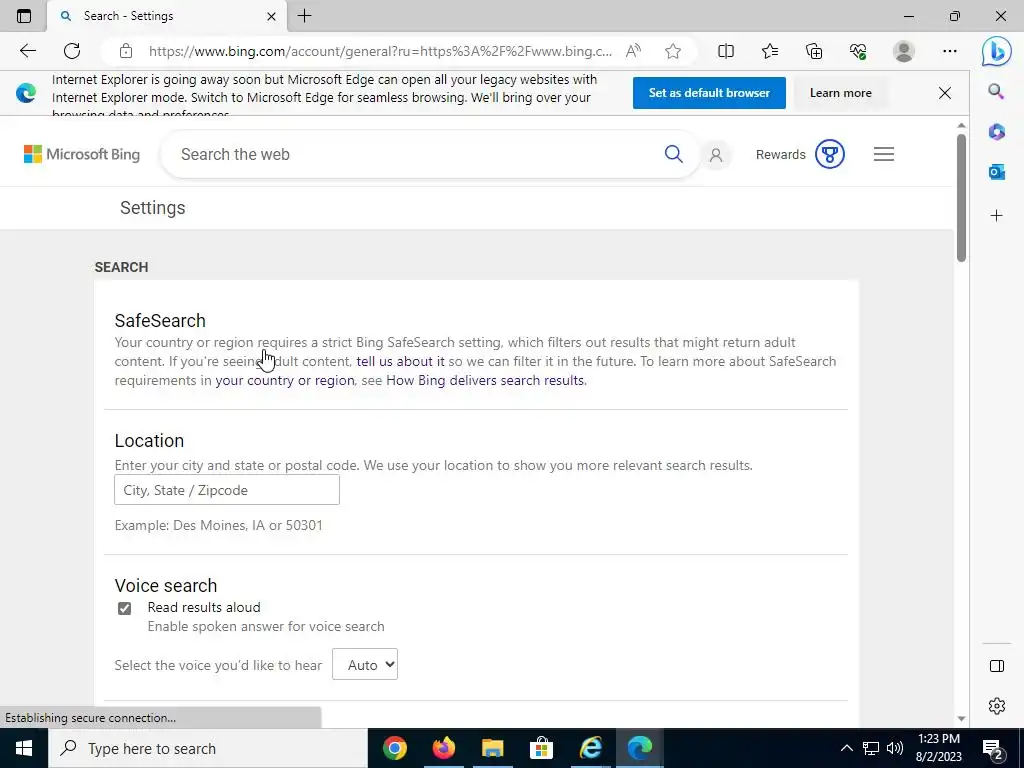This screenshot has width=1024, height=768.
Task: Open Bing Chat sidebar icon
Action: pos(997,52)
